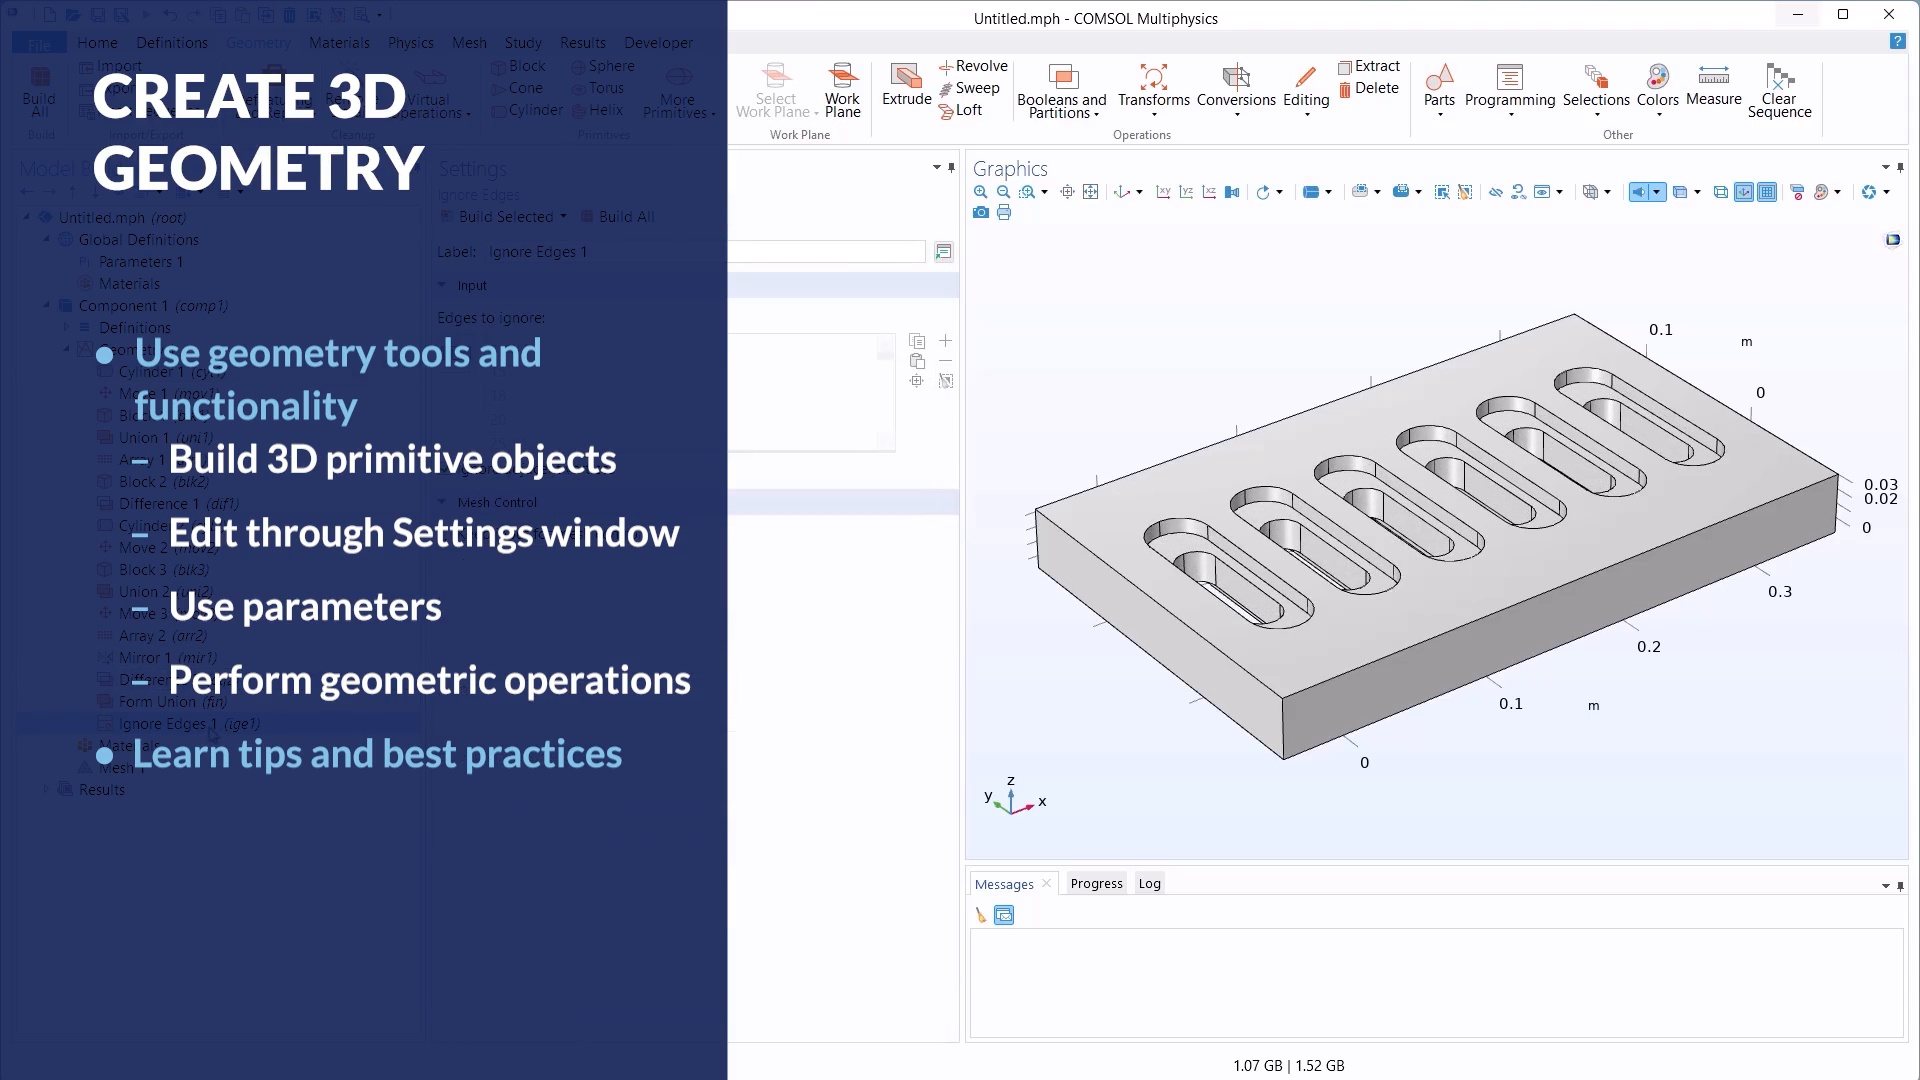This screenshot has height=1080, width=1920.
Task: Click reset hiding icon
Action: (x=1518, y=192)
